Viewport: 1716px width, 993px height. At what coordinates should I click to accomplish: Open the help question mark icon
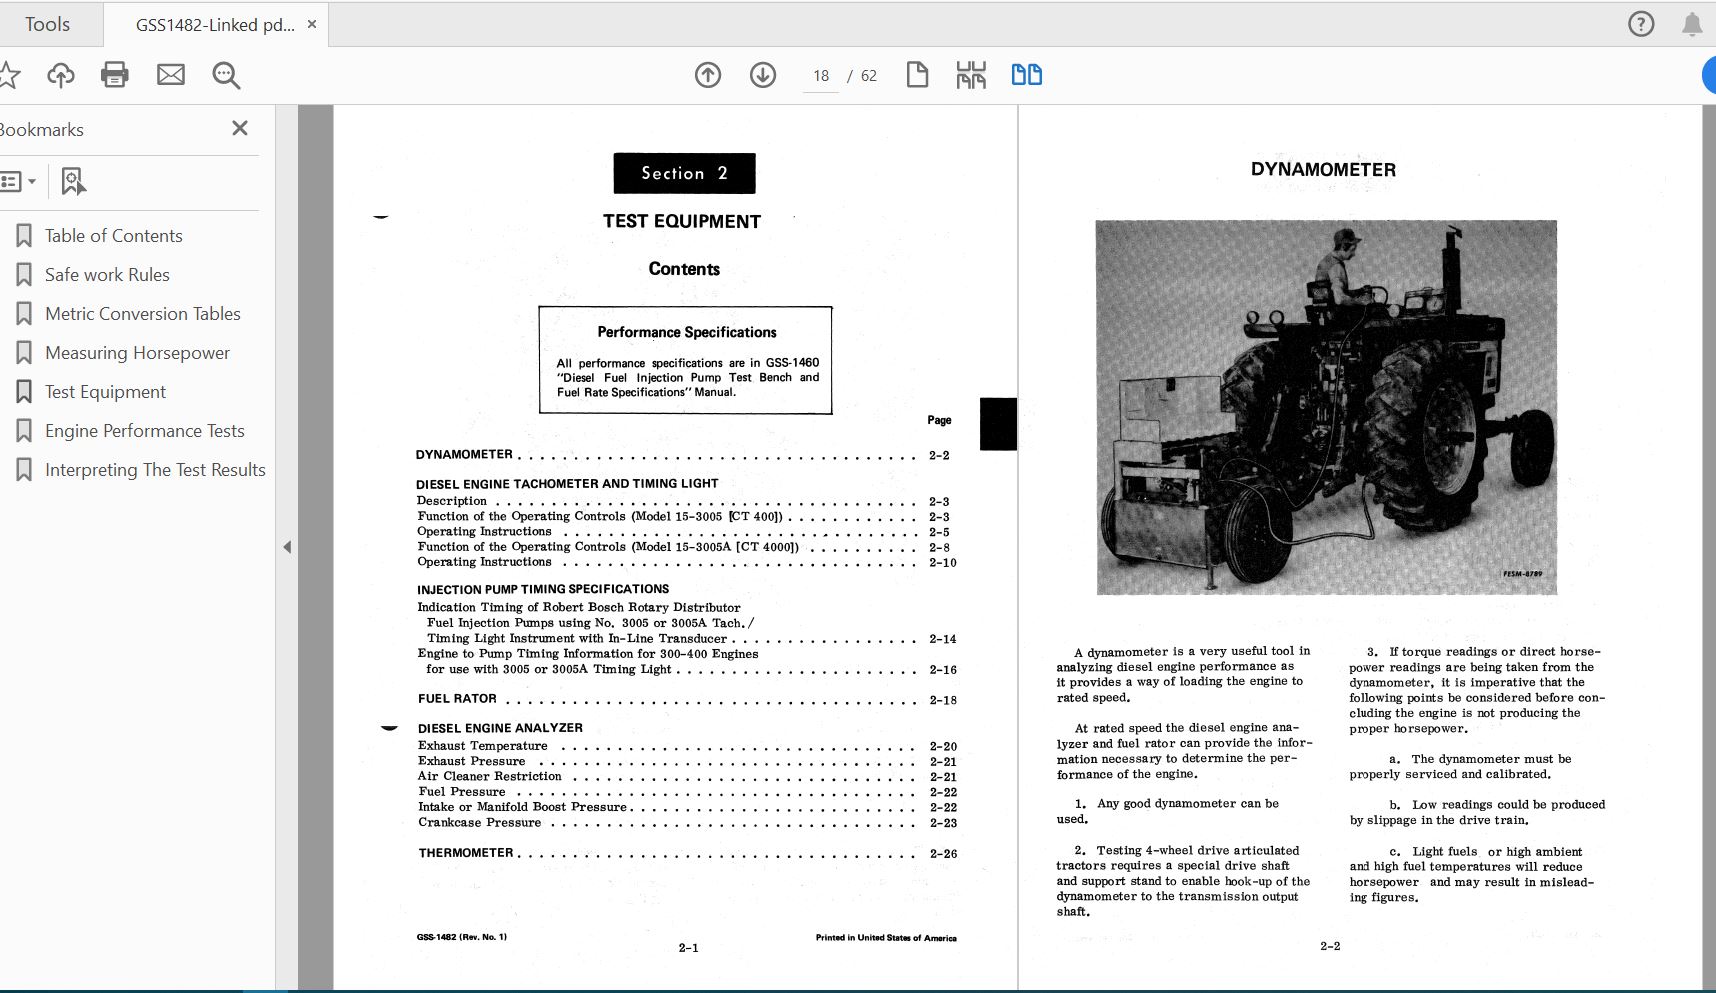click(1641, 24)
